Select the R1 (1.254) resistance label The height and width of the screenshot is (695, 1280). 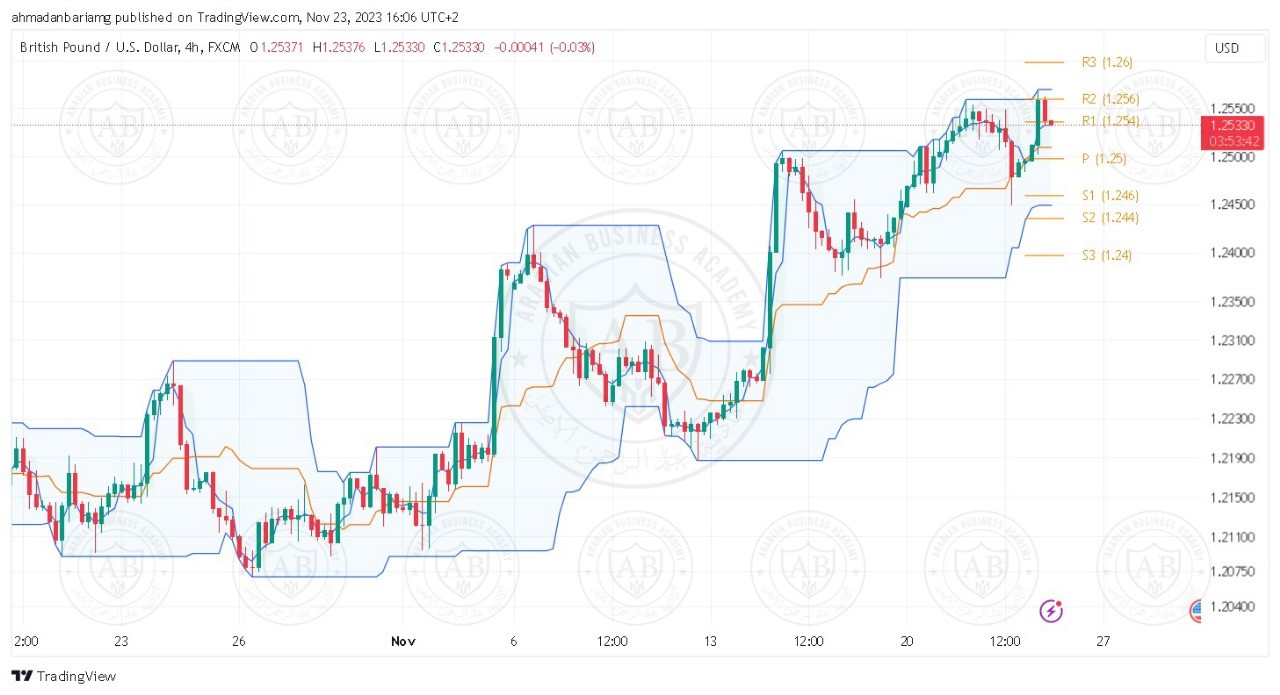(x=1110, y=121)
